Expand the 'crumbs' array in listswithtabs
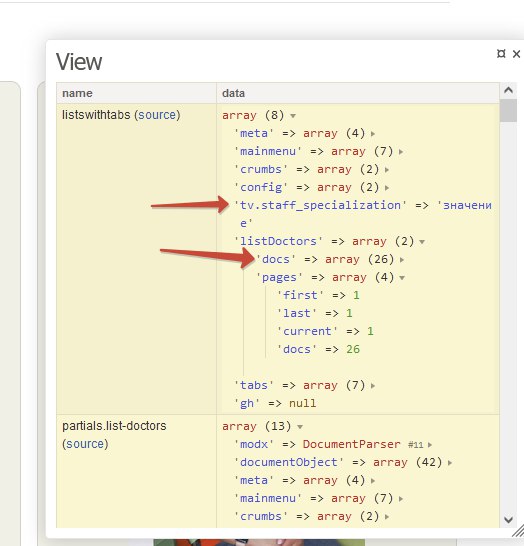 pos(387,170)
